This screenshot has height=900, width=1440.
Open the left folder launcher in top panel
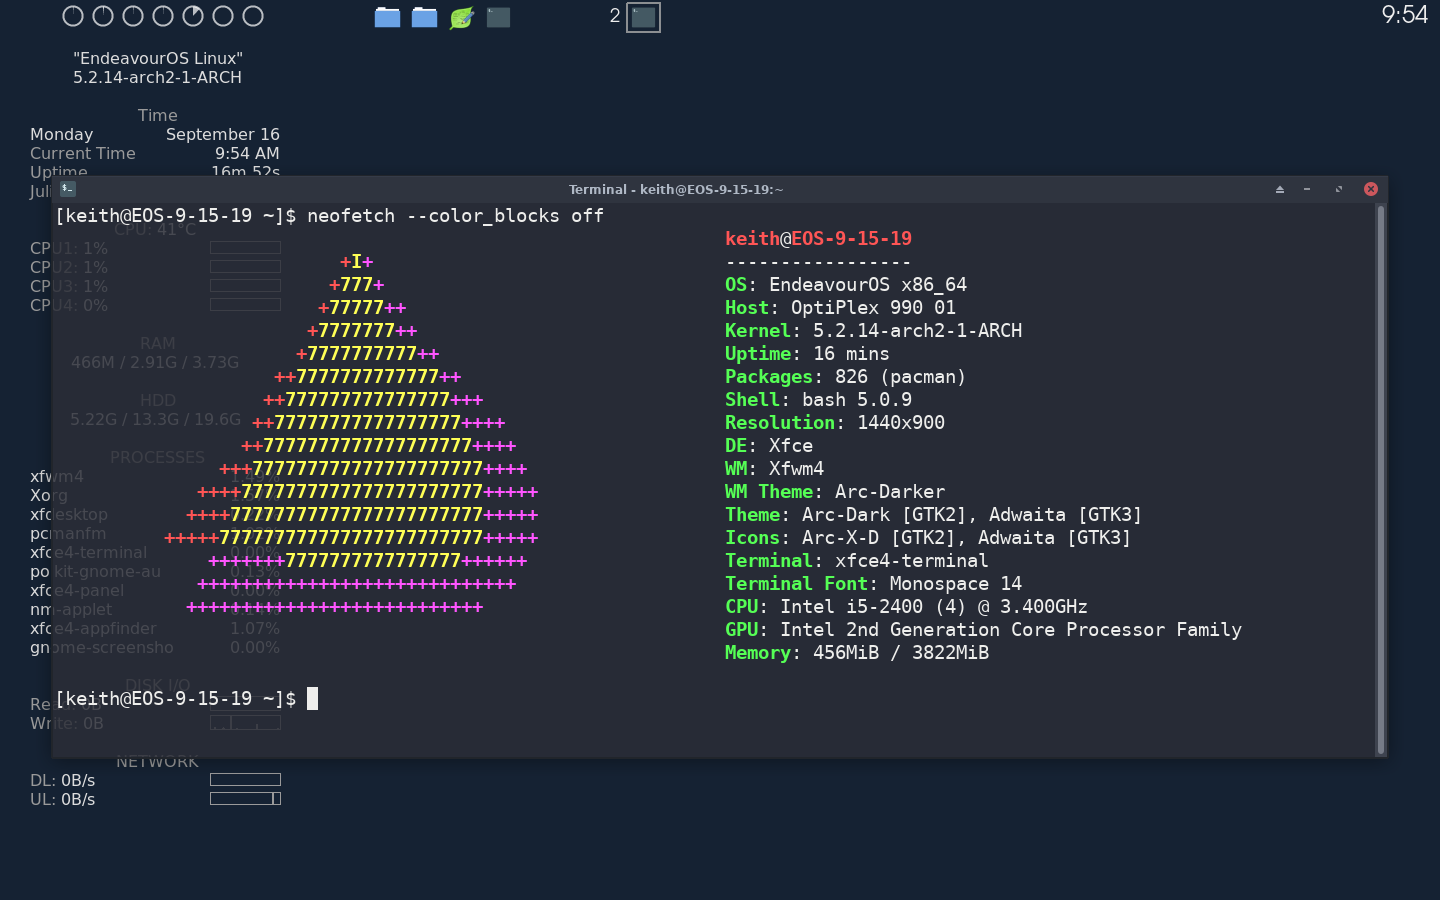coord(388,17)
